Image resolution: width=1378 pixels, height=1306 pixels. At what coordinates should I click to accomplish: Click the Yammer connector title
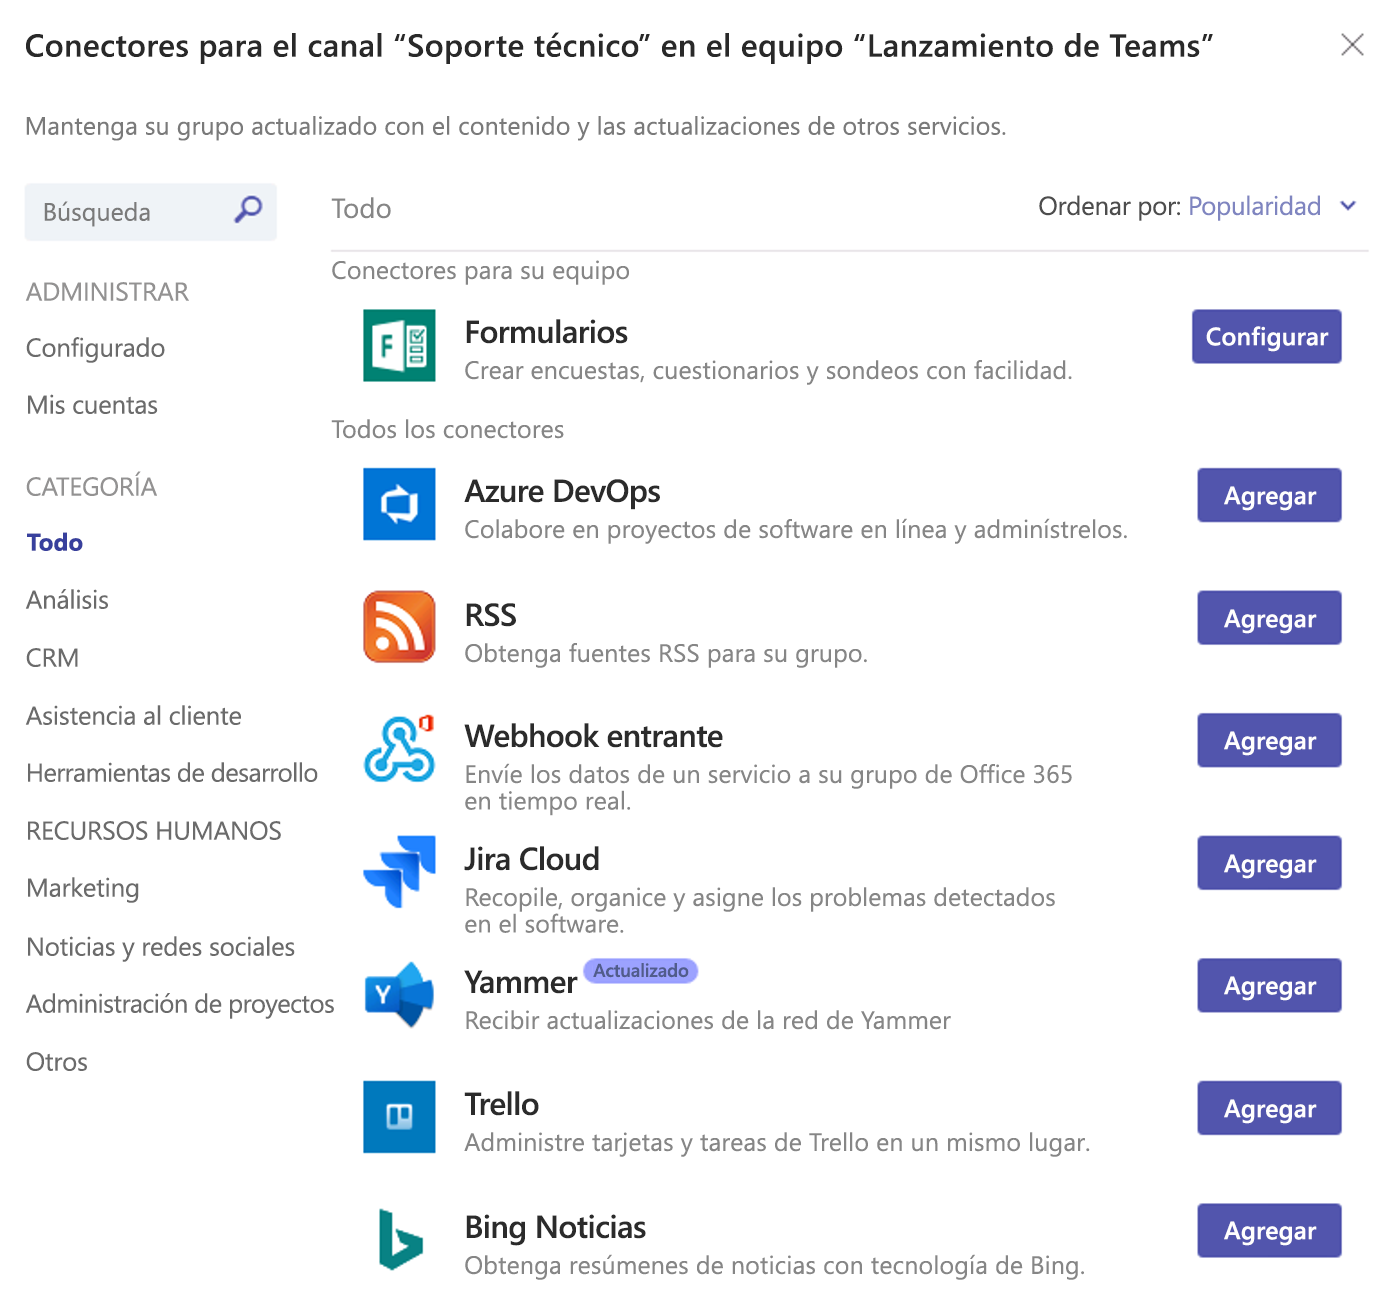click(x=521, y=982)
